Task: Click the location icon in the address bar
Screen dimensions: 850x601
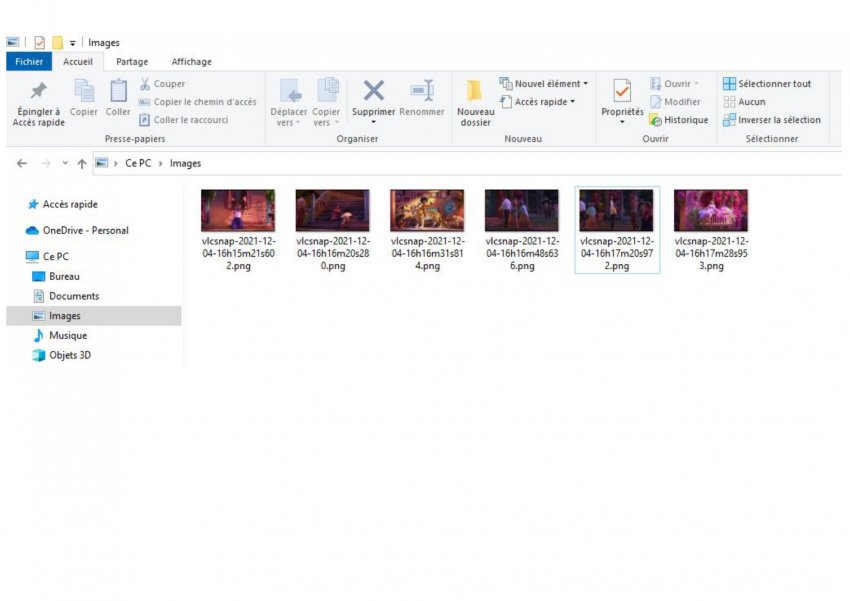Action: click(x=101, y=163)
